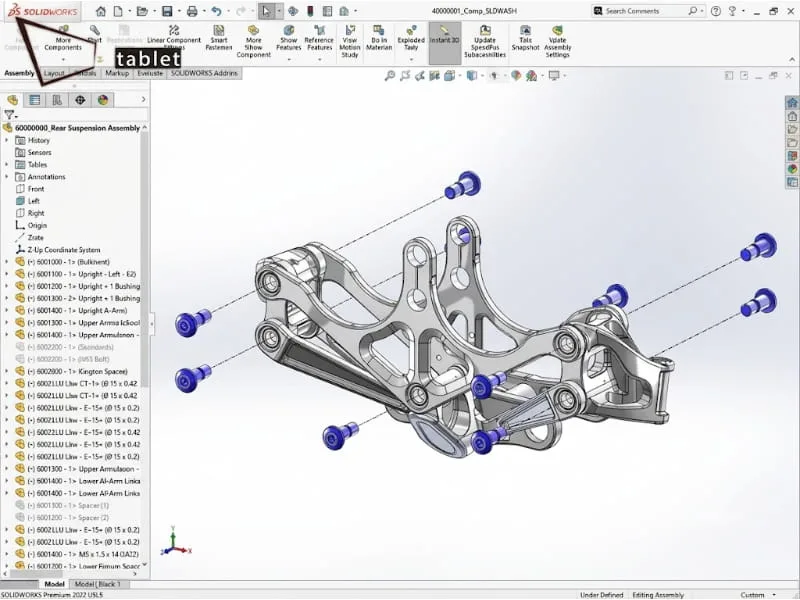Open the Smart Fasteners tool
Viewport: 800px width, 600px height.
point(219,38)
